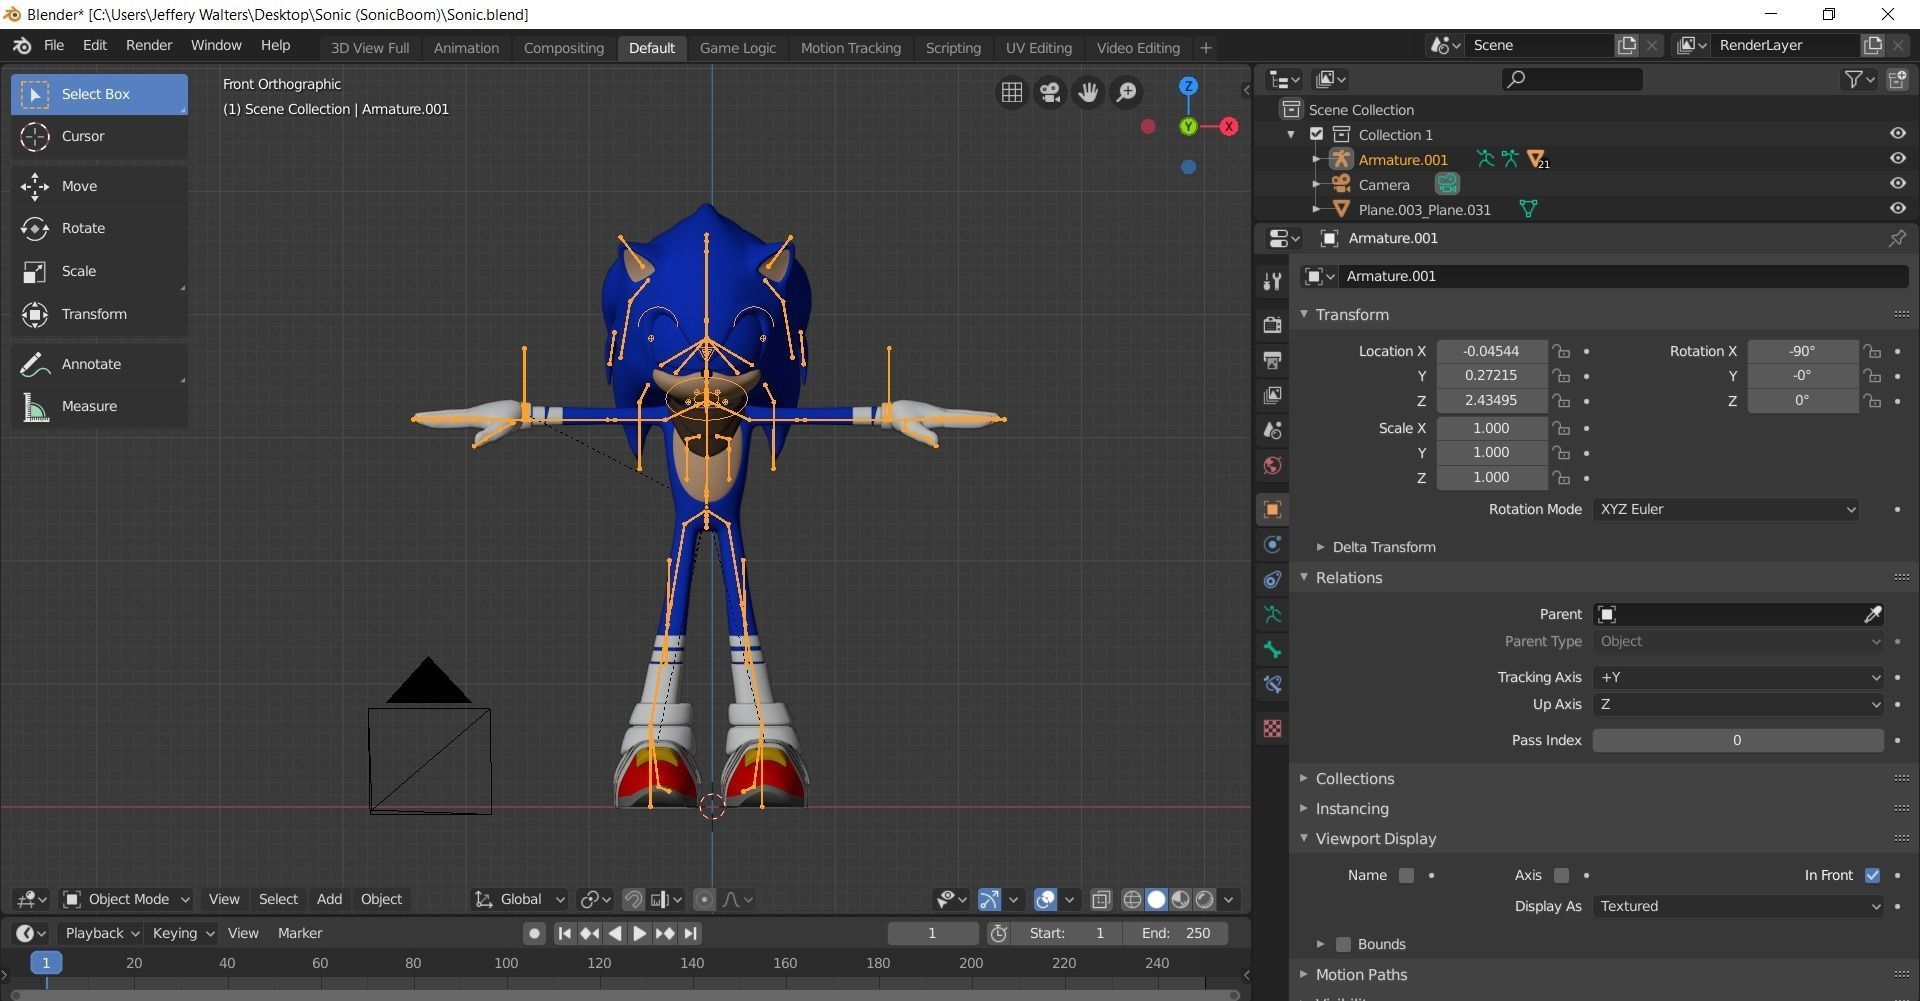Image resolution: width=1920 pixels, height=1001 pixels.
Task: Open the File menu
Action: [54, 45]
